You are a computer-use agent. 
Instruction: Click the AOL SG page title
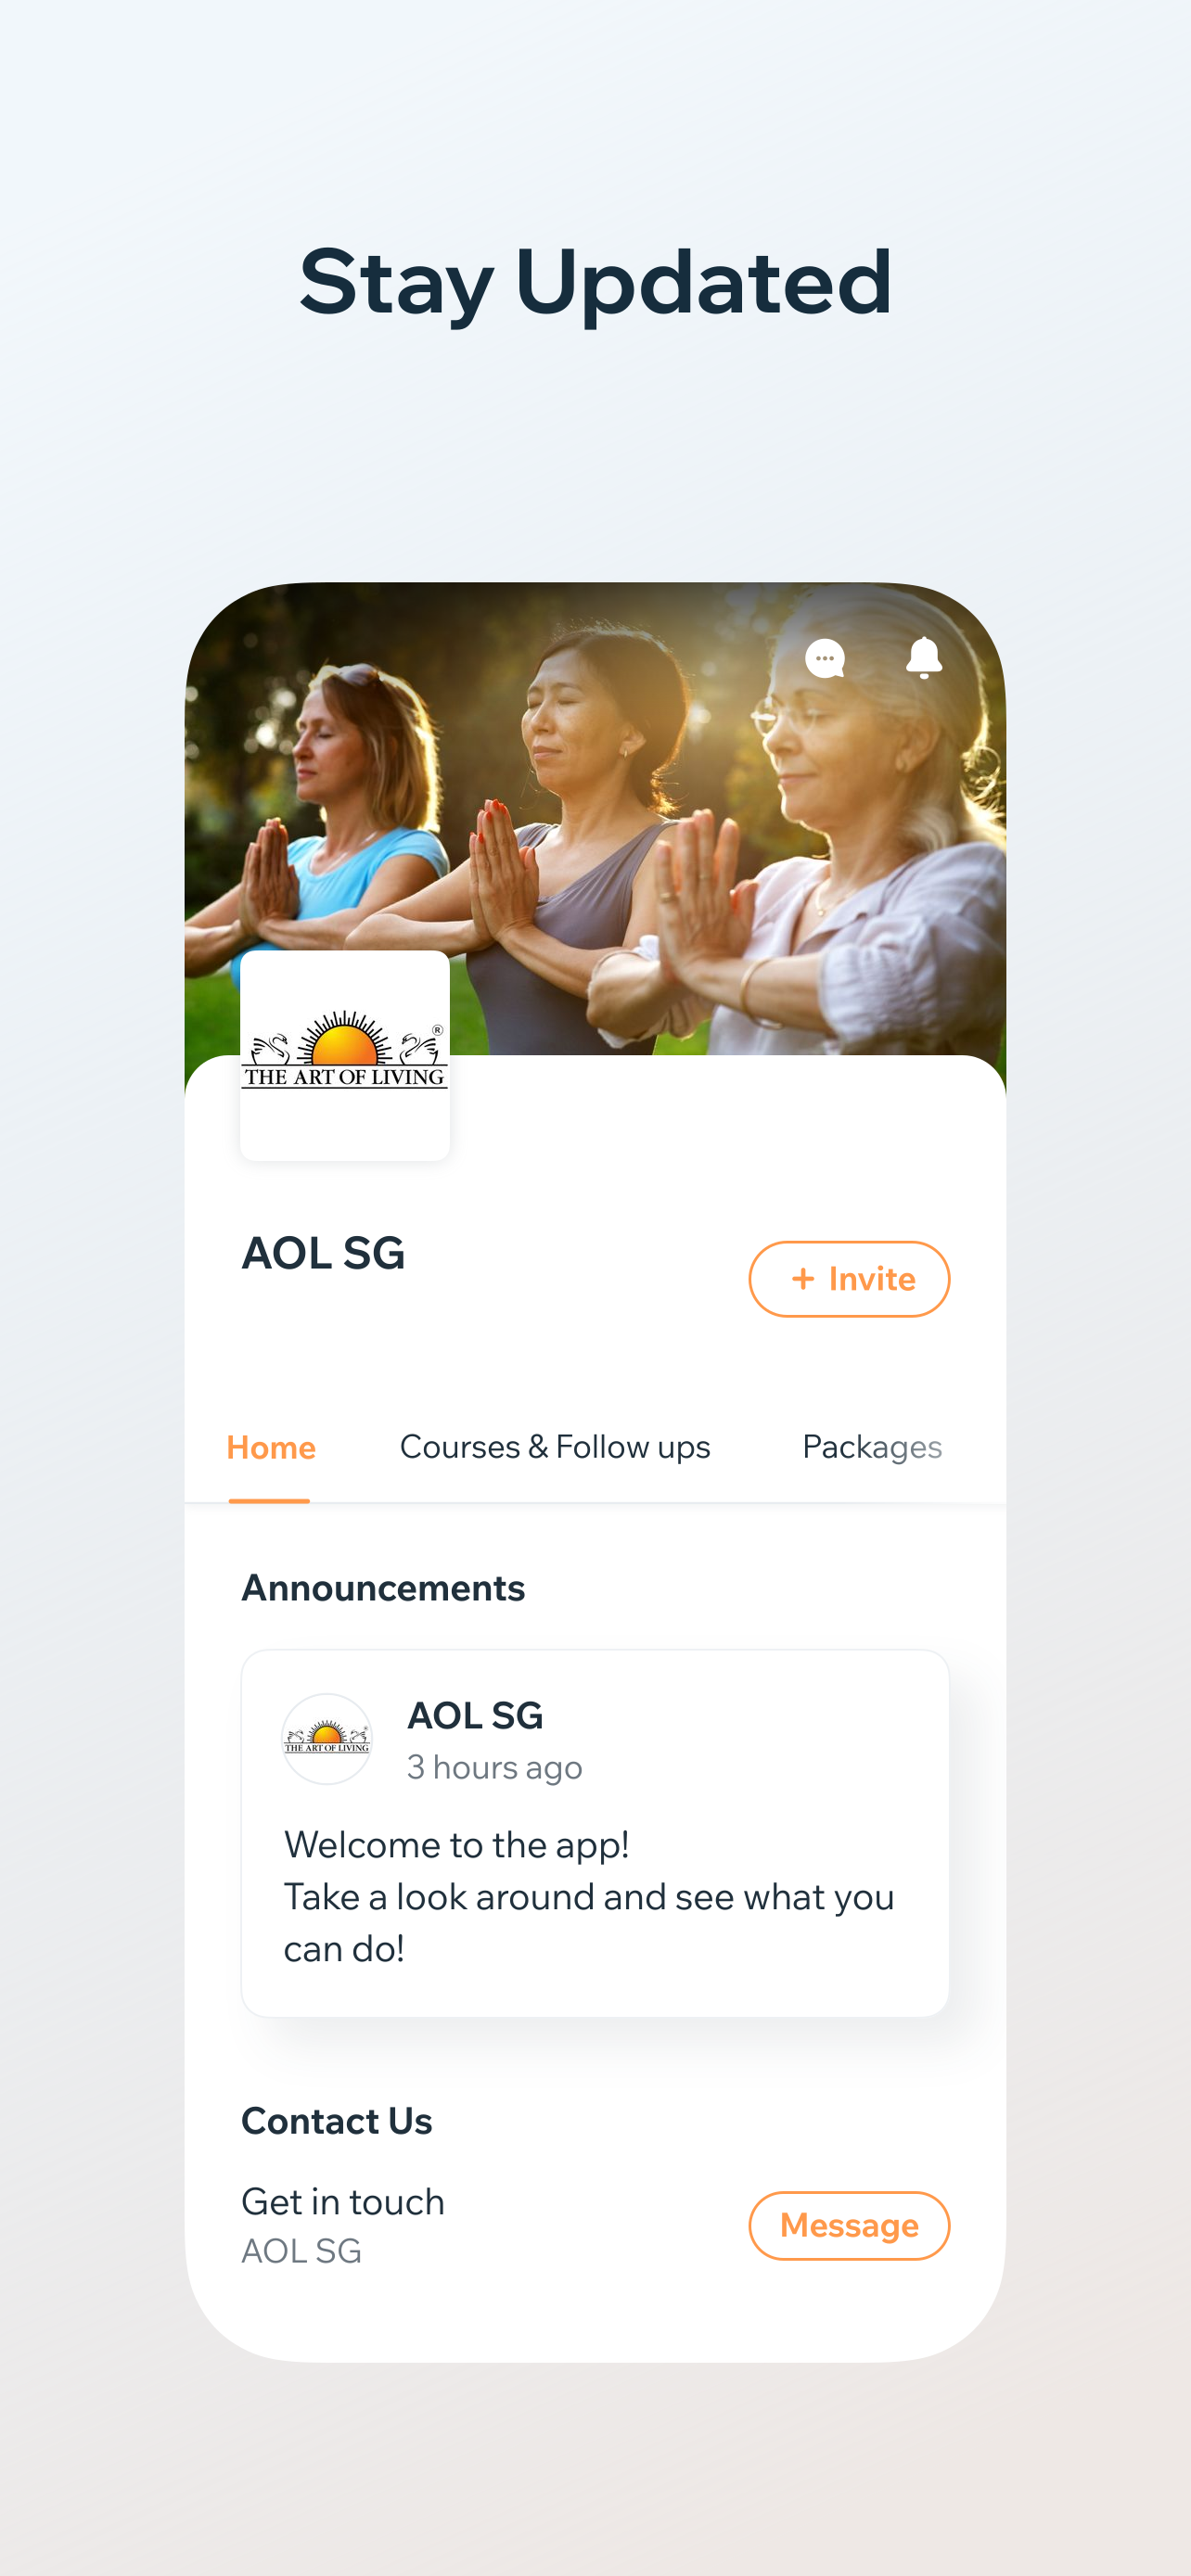tap(323, 1253)
